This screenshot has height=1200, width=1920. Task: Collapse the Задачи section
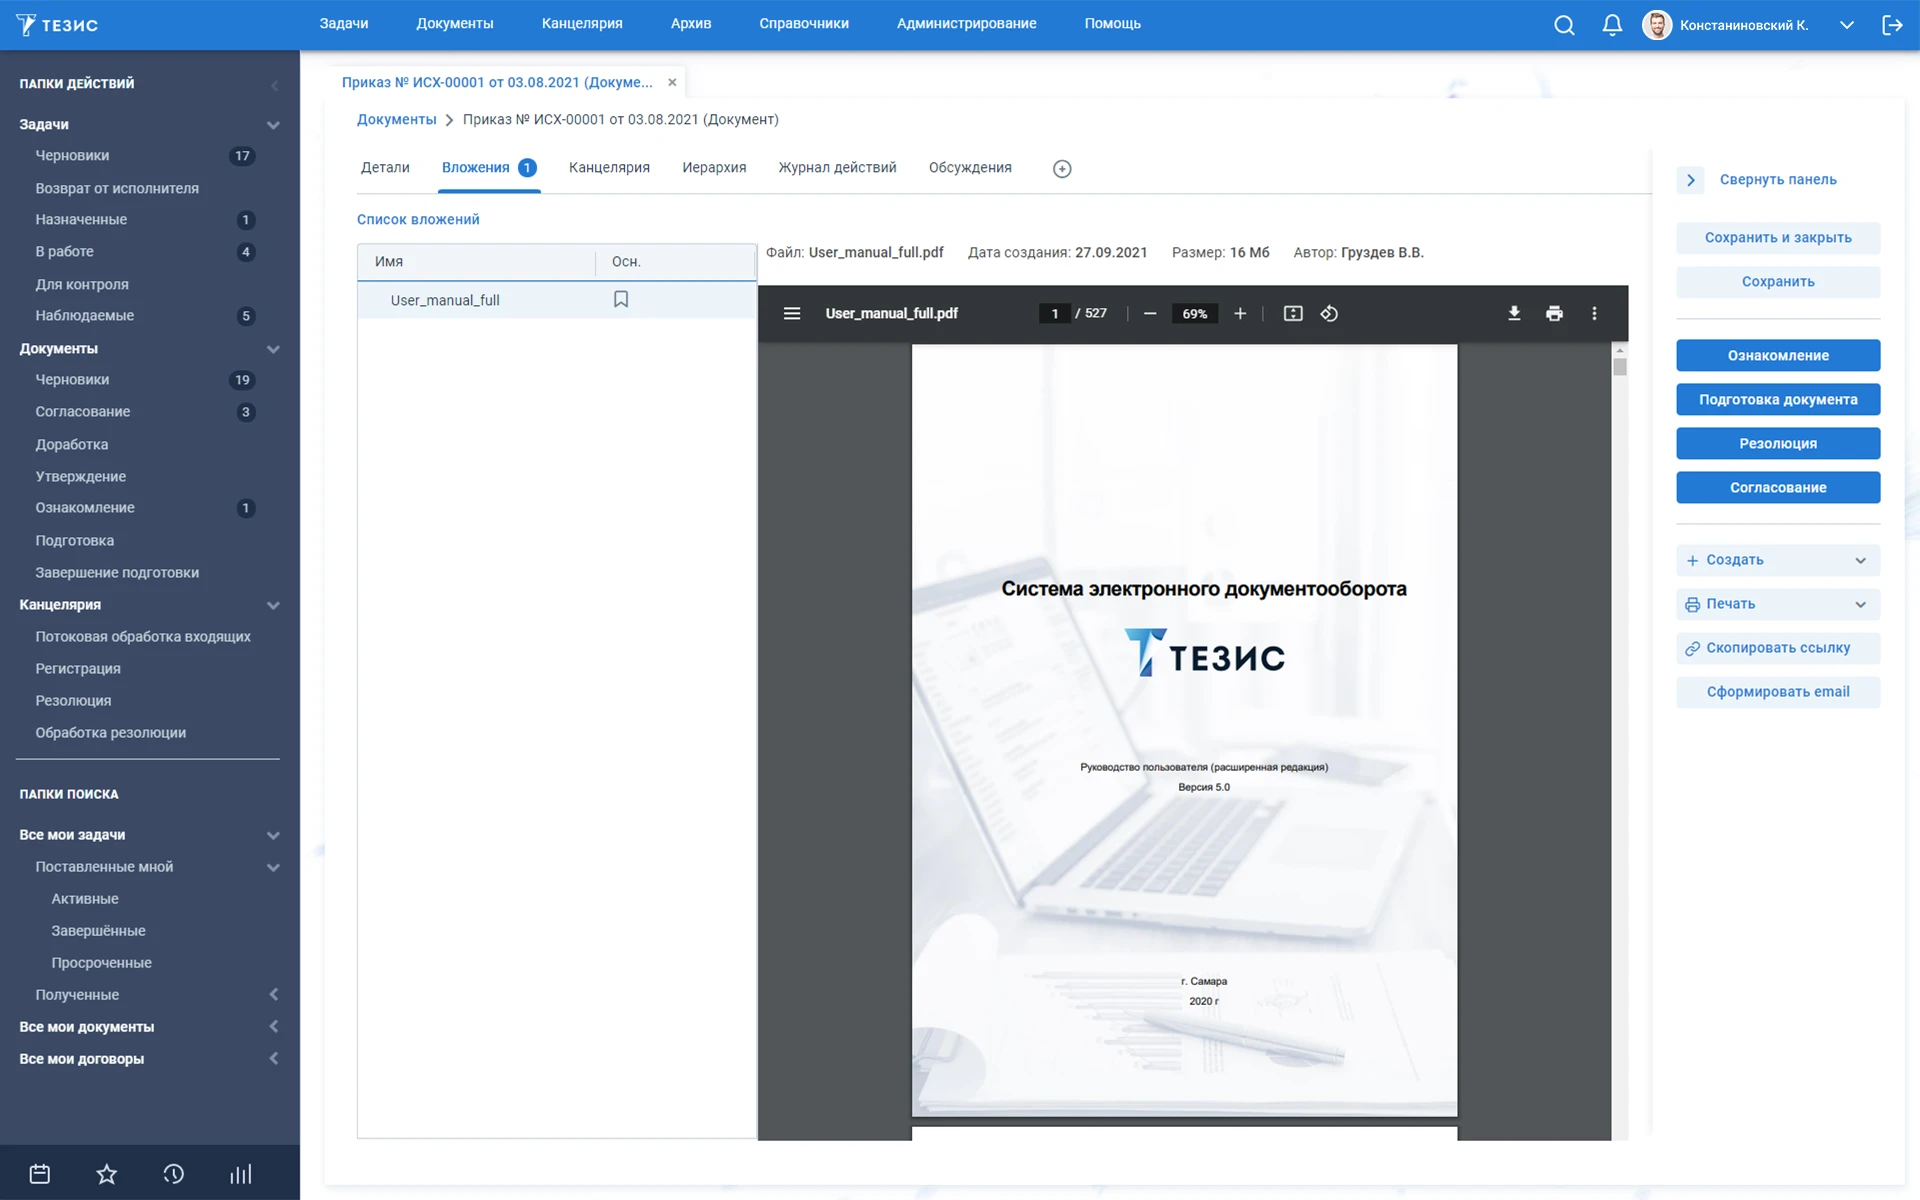click(x=272, y=124)
